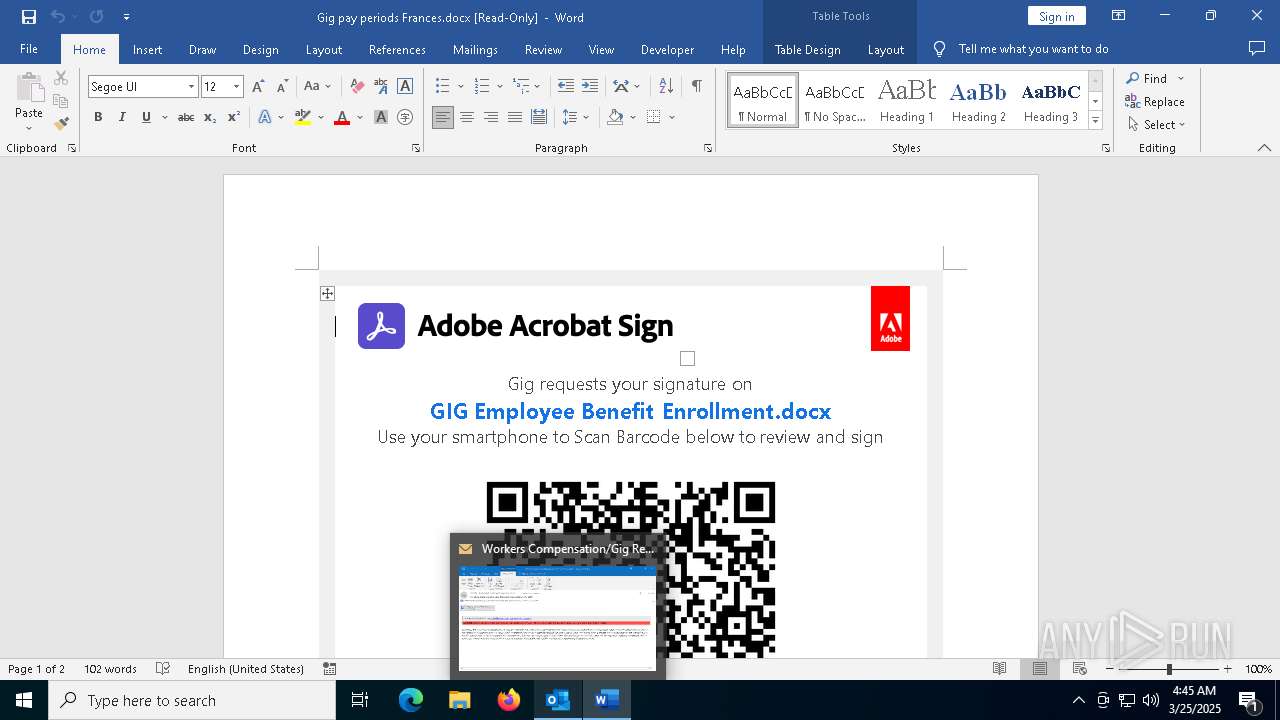Switch to the References tab
This screenshot has width=1280, height=720.
[397, 49]
